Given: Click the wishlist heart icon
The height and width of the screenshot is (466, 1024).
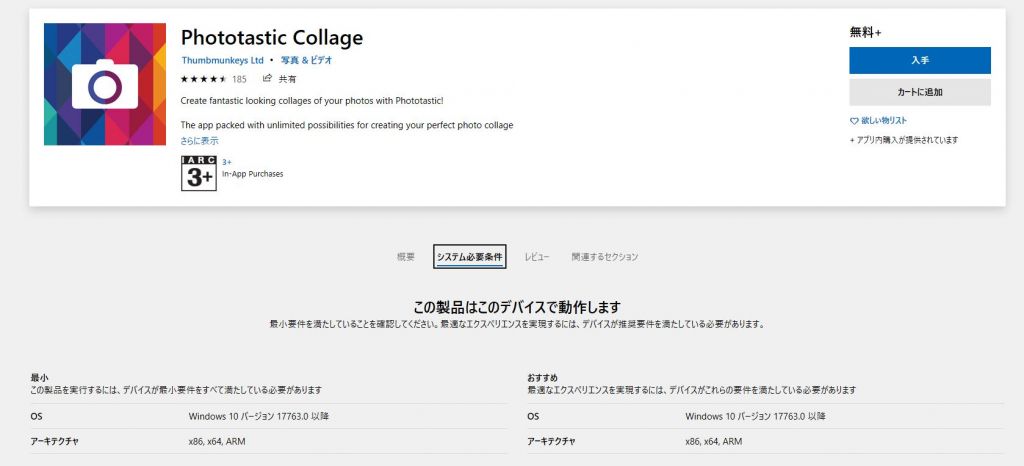Looking at the screenshot, I should click(x=854, y=121).
